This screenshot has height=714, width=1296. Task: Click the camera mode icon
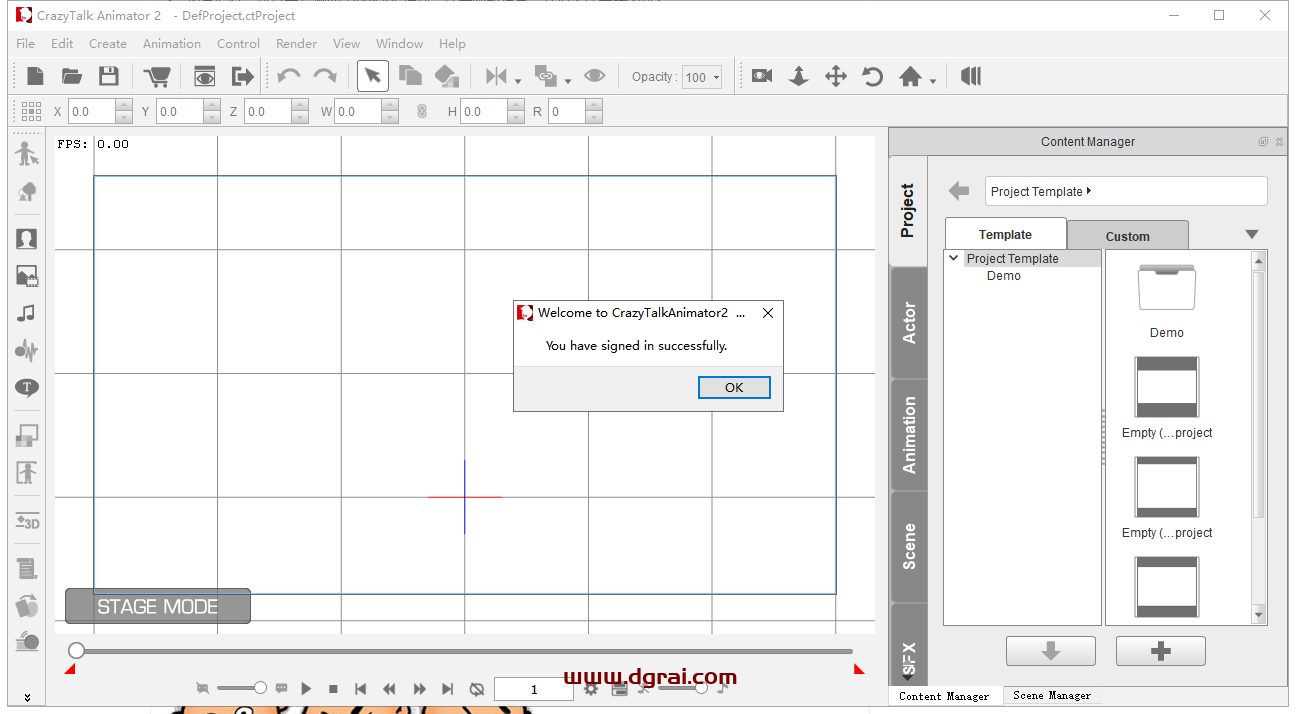(762, 76)
